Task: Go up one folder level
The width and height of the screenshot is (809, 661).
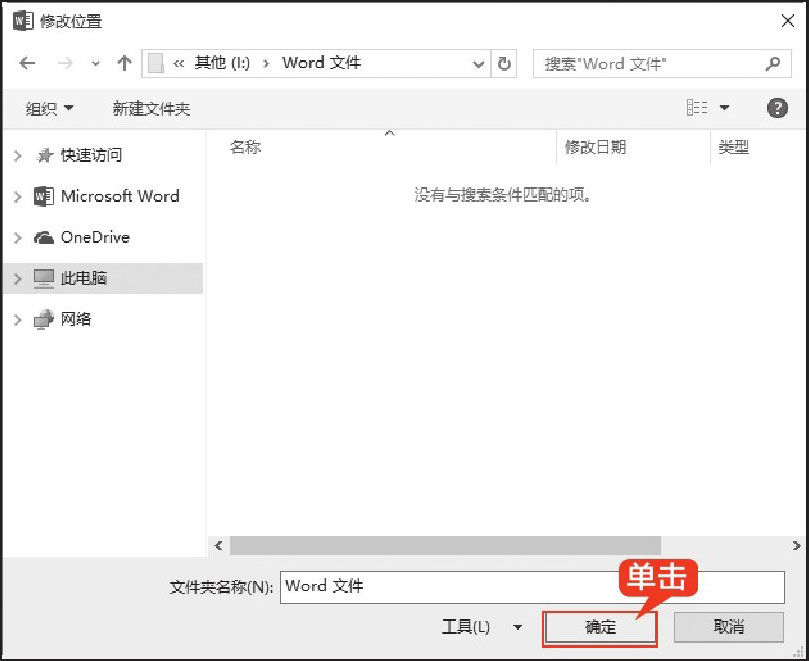Action: pos(124,63)
